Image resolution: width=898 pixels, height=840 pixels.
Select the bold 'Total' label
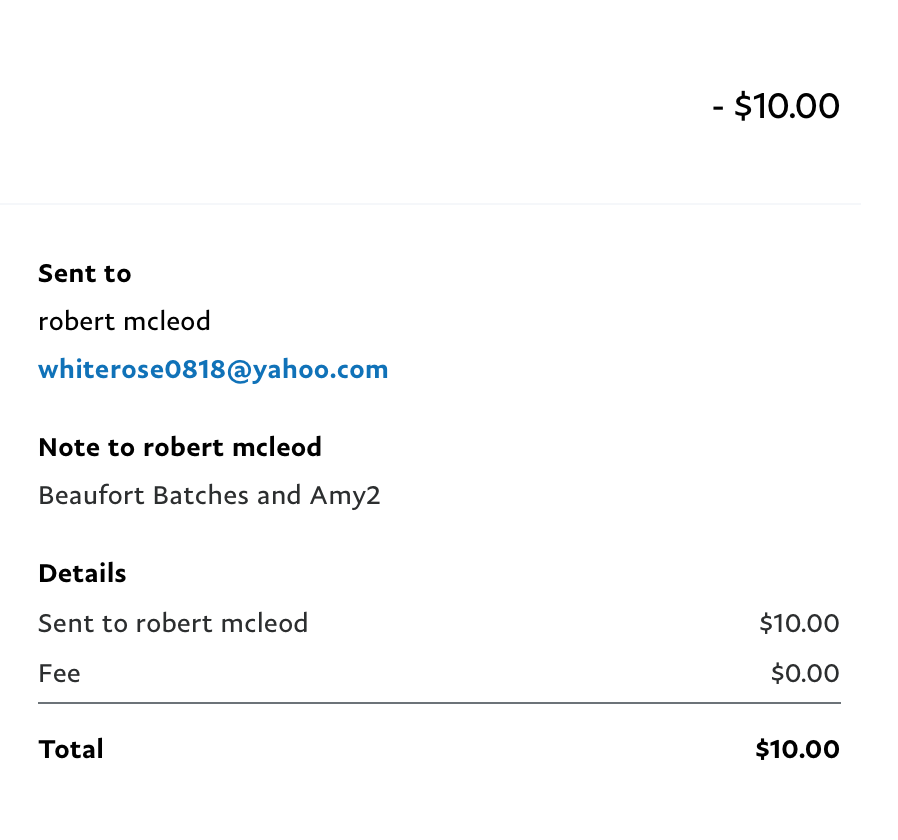click(x=71, y=750)
